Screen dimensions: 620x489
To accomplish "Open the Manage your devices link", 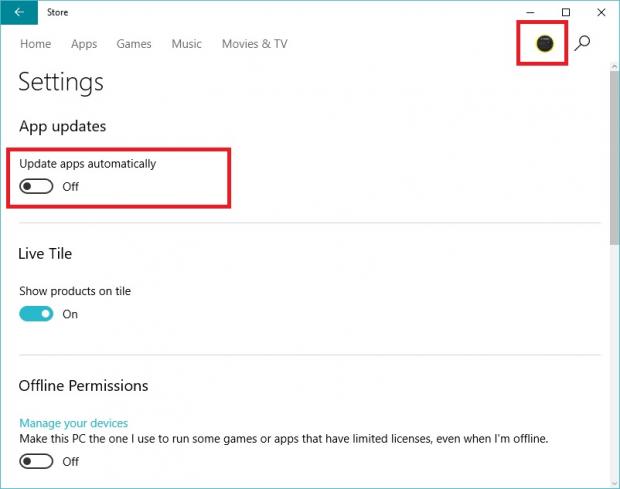I will point(74,423).
